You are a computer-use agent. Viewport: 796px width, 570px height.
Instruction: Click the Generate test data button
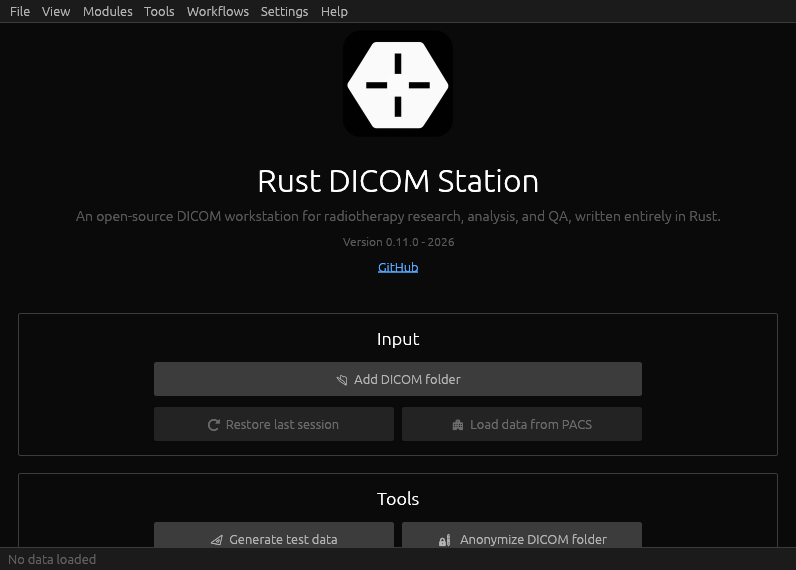tap(274, 535)
